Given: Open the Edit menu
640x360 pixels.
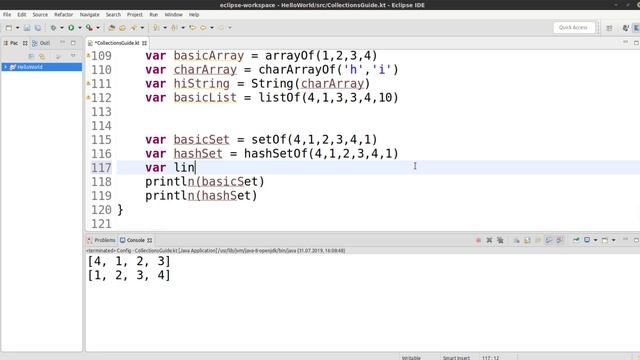Looking at the screenshot, I should (22, 14).
